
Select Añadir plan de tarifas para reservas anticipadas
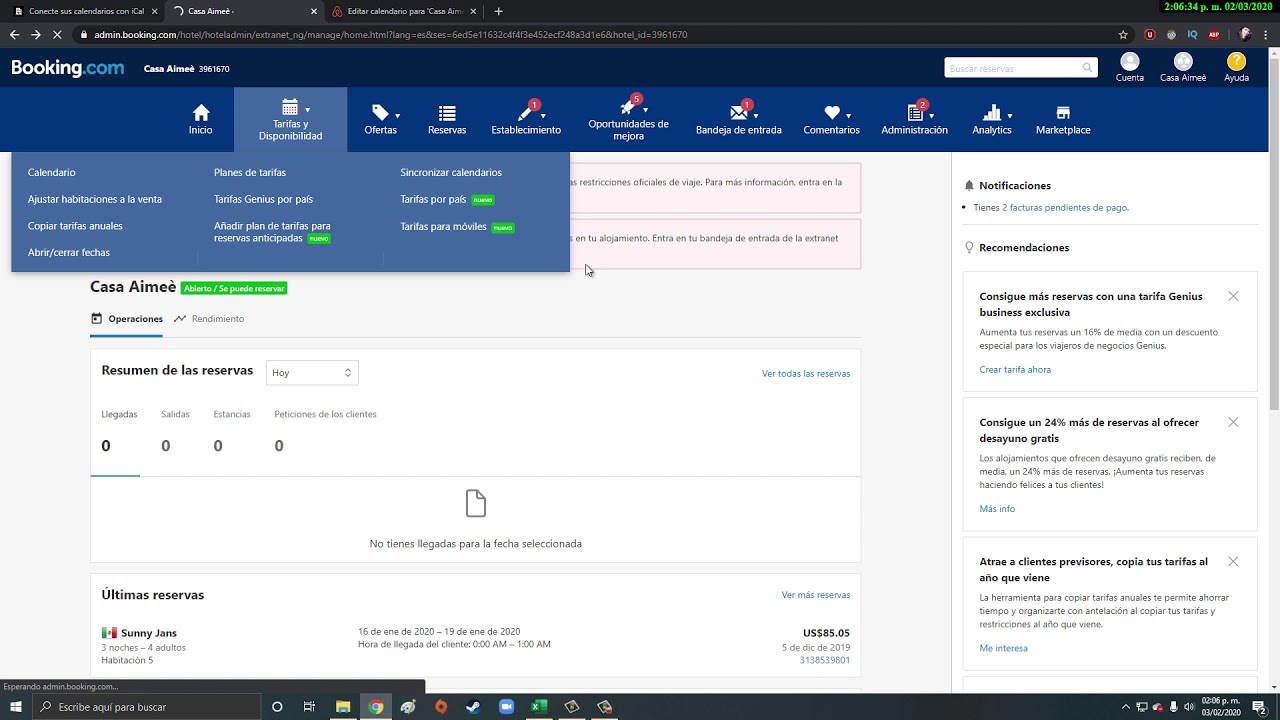coord(272,232)
